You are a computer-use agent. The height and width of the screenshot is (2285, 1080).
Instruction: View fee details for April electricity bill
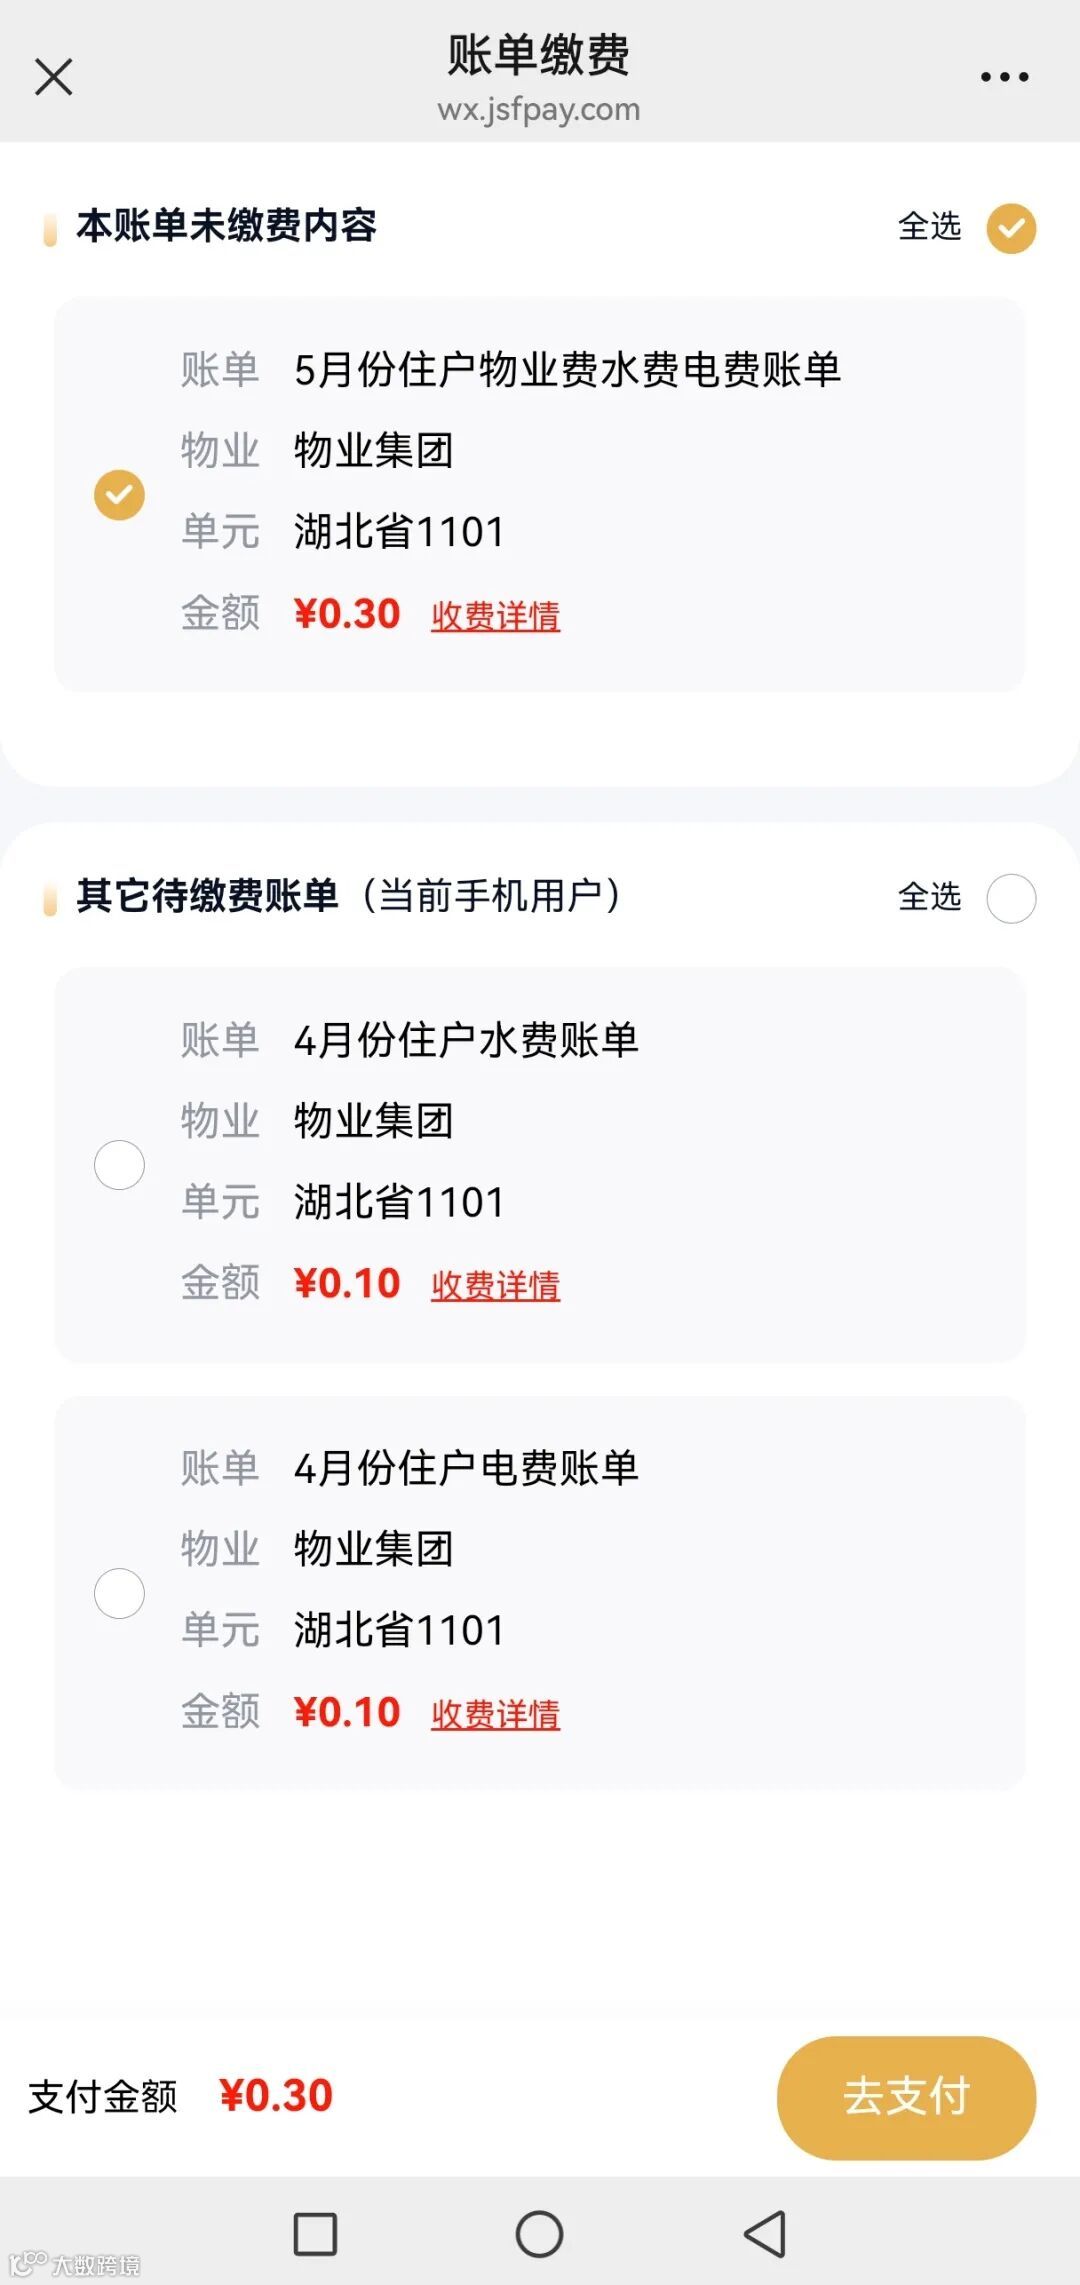[x=495, y=1714]
